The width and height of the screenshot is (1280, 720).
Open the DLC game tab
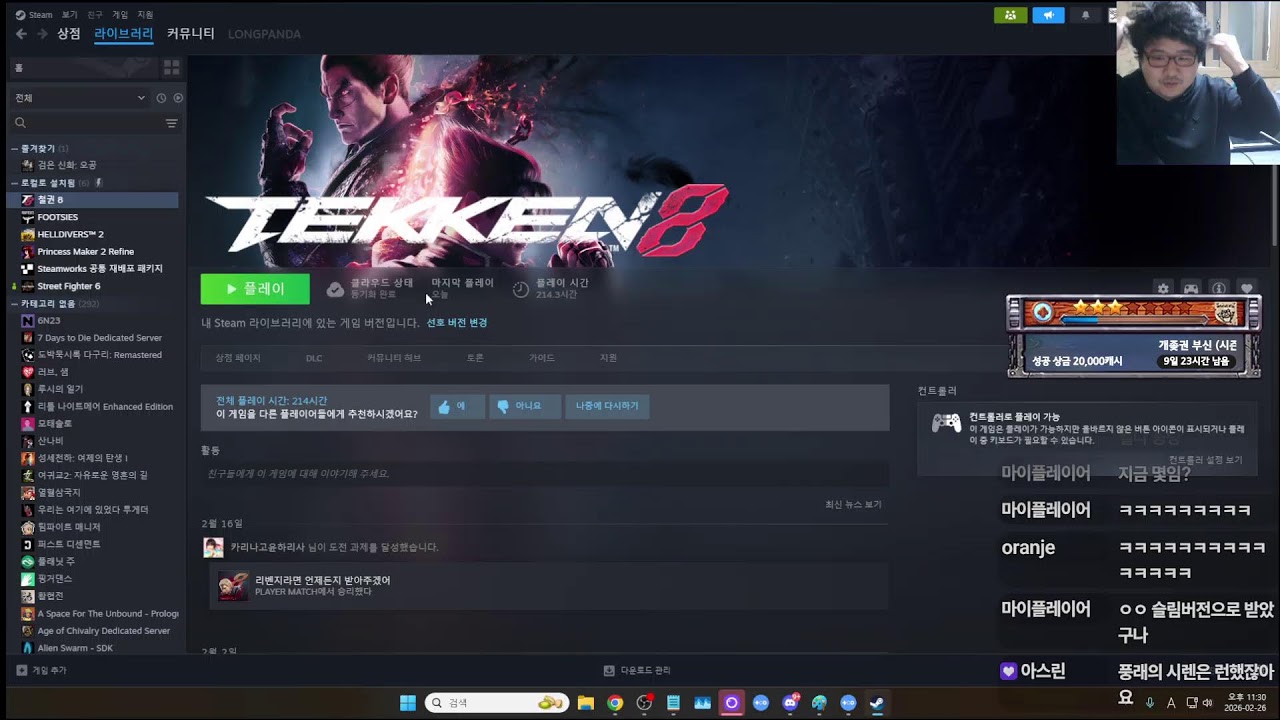click(314, 358)
